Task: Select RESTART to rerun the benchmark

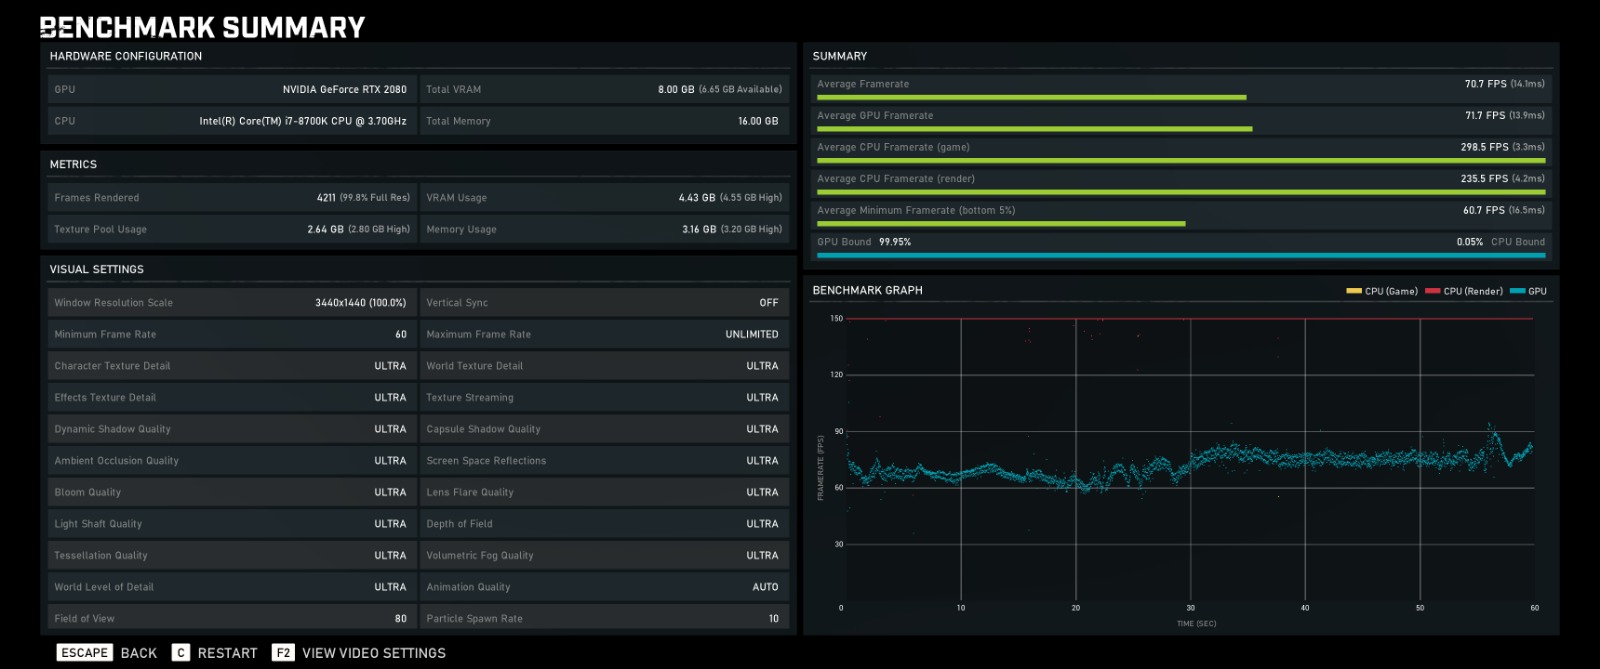Action: [x=227, y=653]
